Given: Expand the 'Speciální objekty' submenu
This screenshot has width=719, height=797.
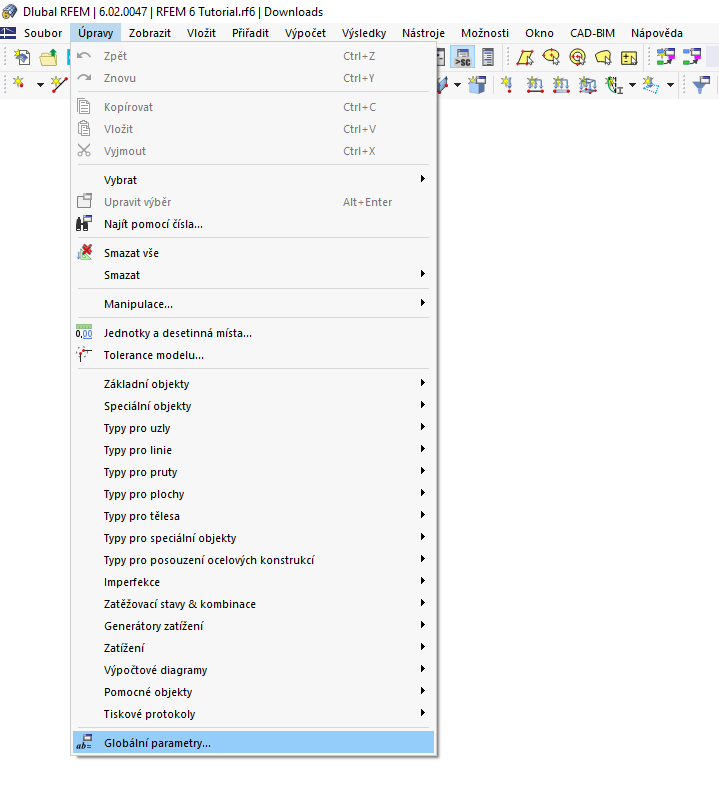Looking at the screenshot, I should pos(253,406).
